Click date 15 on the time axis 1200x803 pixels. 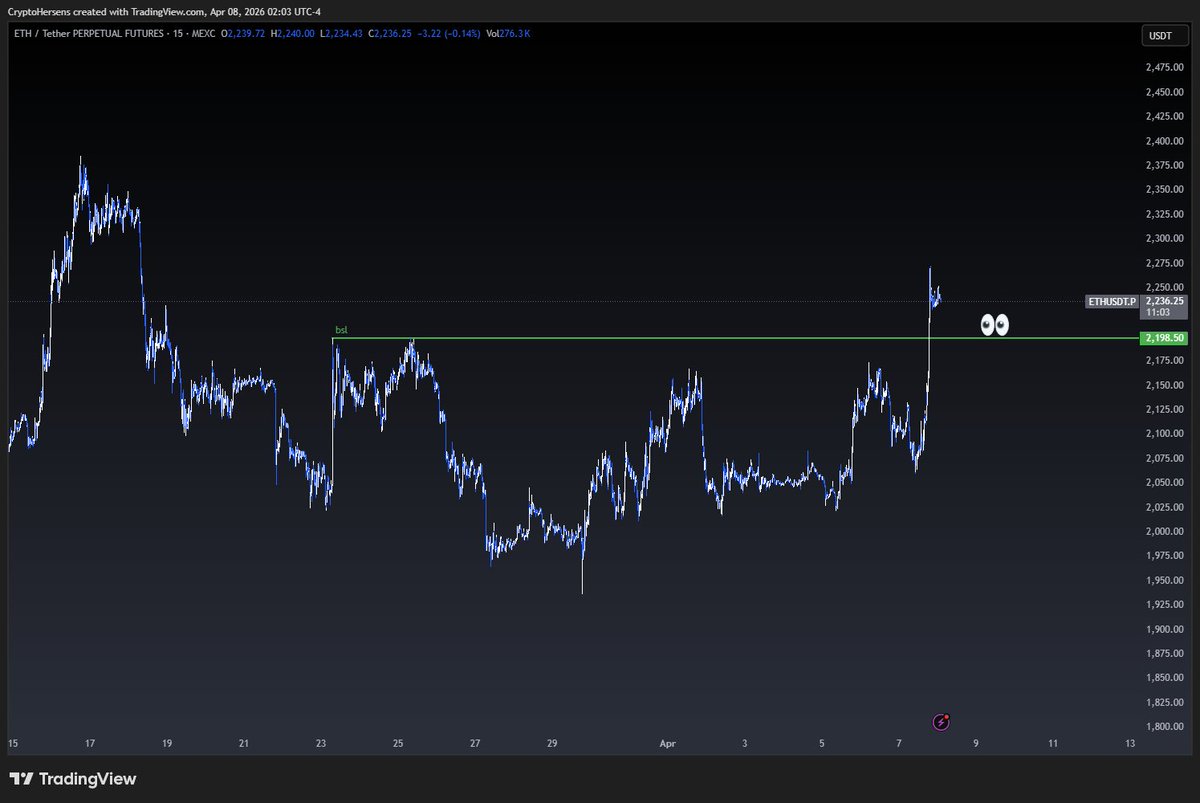coord(13,744)
